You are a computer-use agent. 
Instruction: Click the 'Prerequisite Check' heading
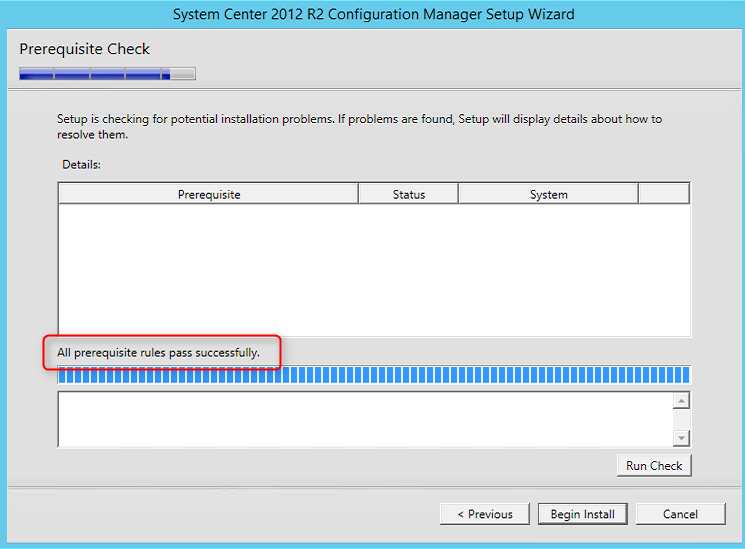pyautogui.click(x=85, y=49)
